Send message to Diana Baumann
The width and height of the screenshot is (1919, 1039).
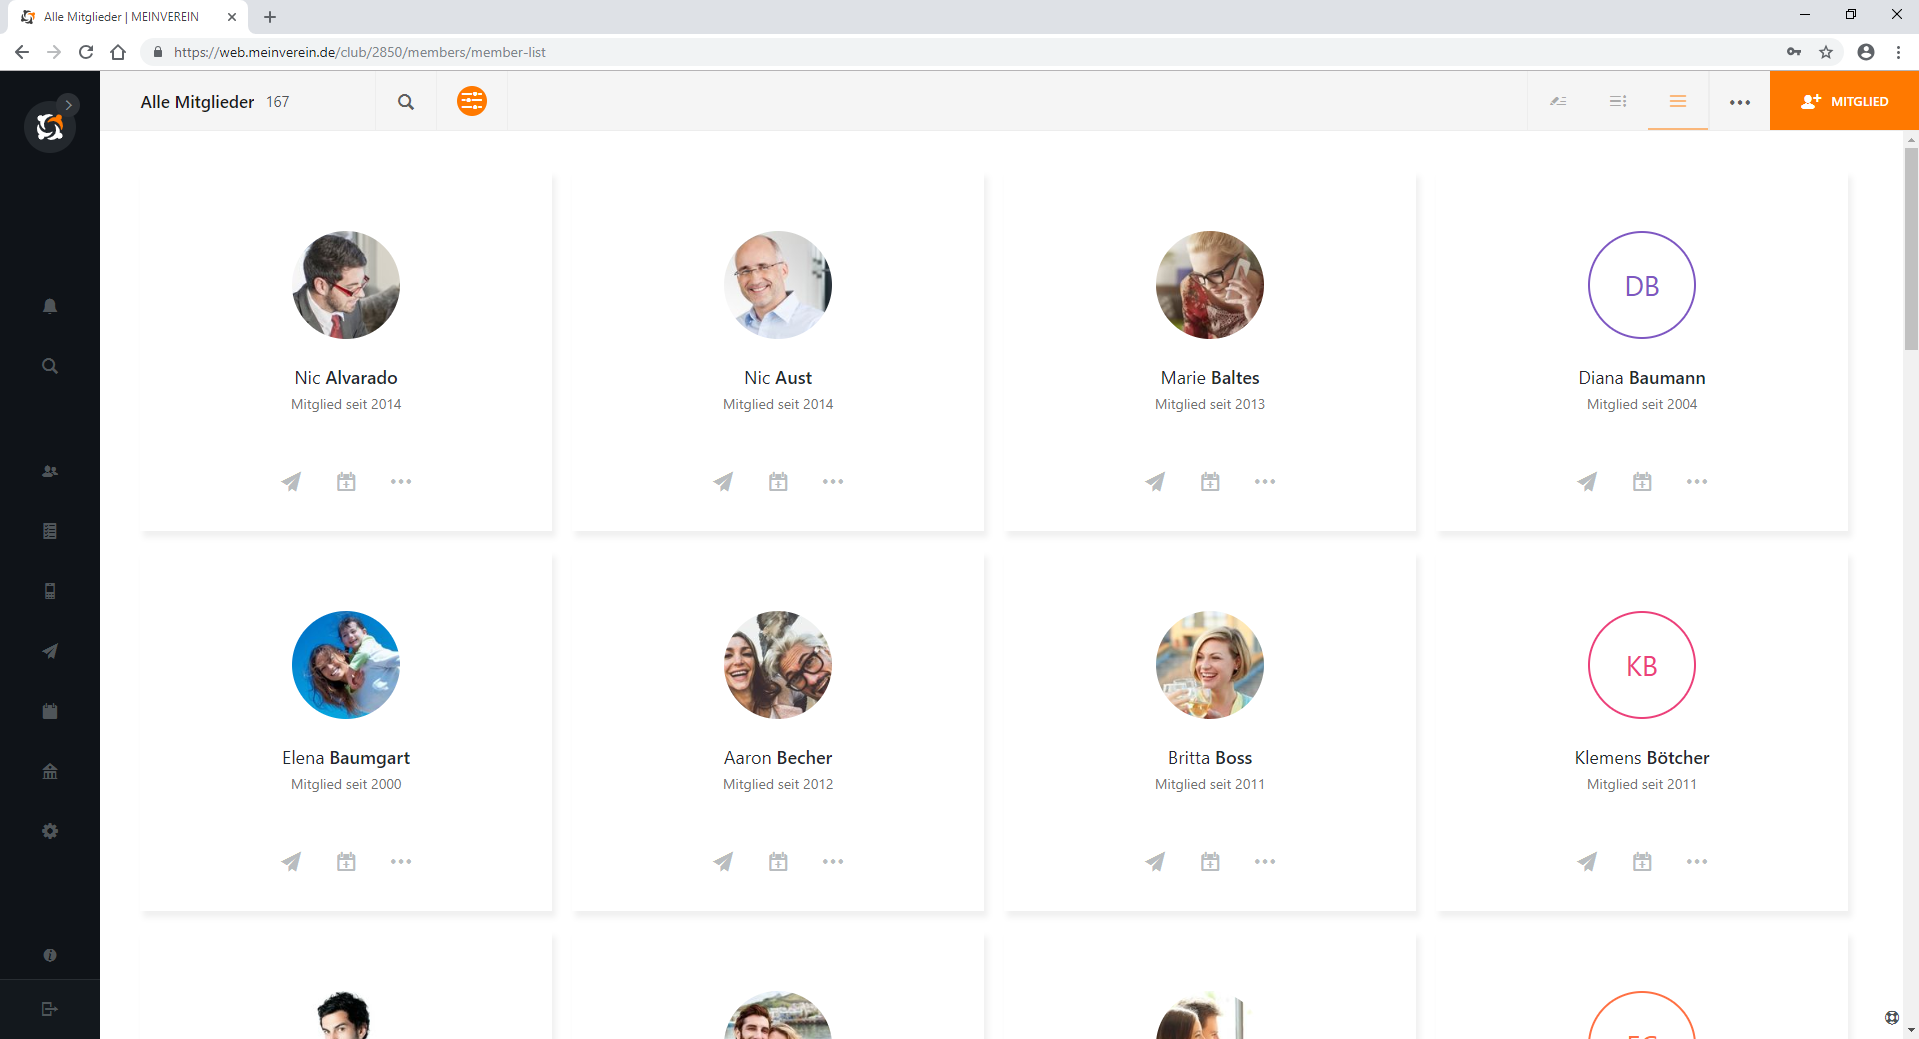tap(1587, 482)
